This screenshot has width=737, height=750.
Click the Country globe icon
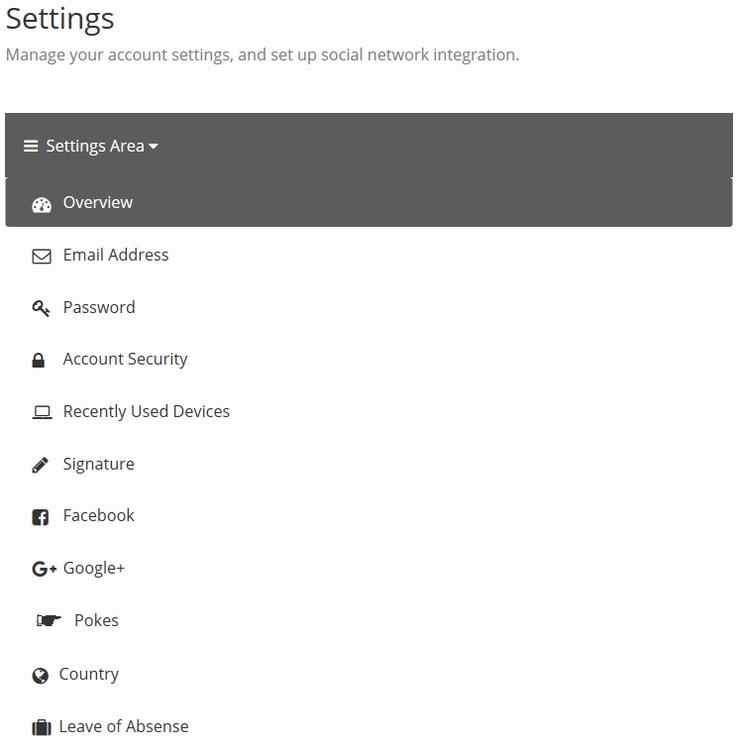click(40, 675)
